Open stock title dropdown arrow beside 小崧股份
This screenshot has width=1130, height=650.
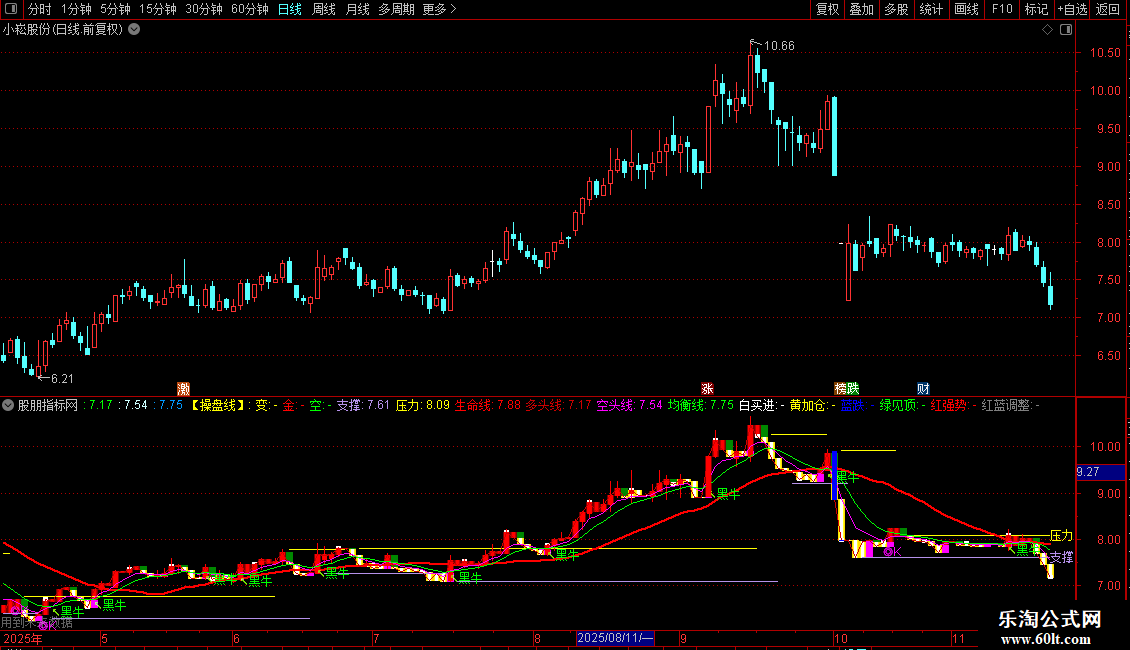(x=134, y=30)
